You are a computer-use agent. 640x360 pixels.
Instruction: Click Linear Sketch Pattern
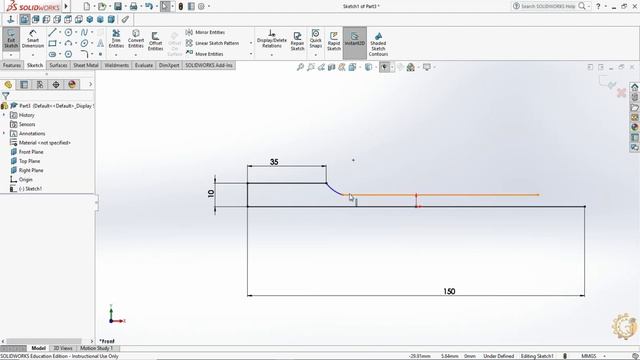212,43
